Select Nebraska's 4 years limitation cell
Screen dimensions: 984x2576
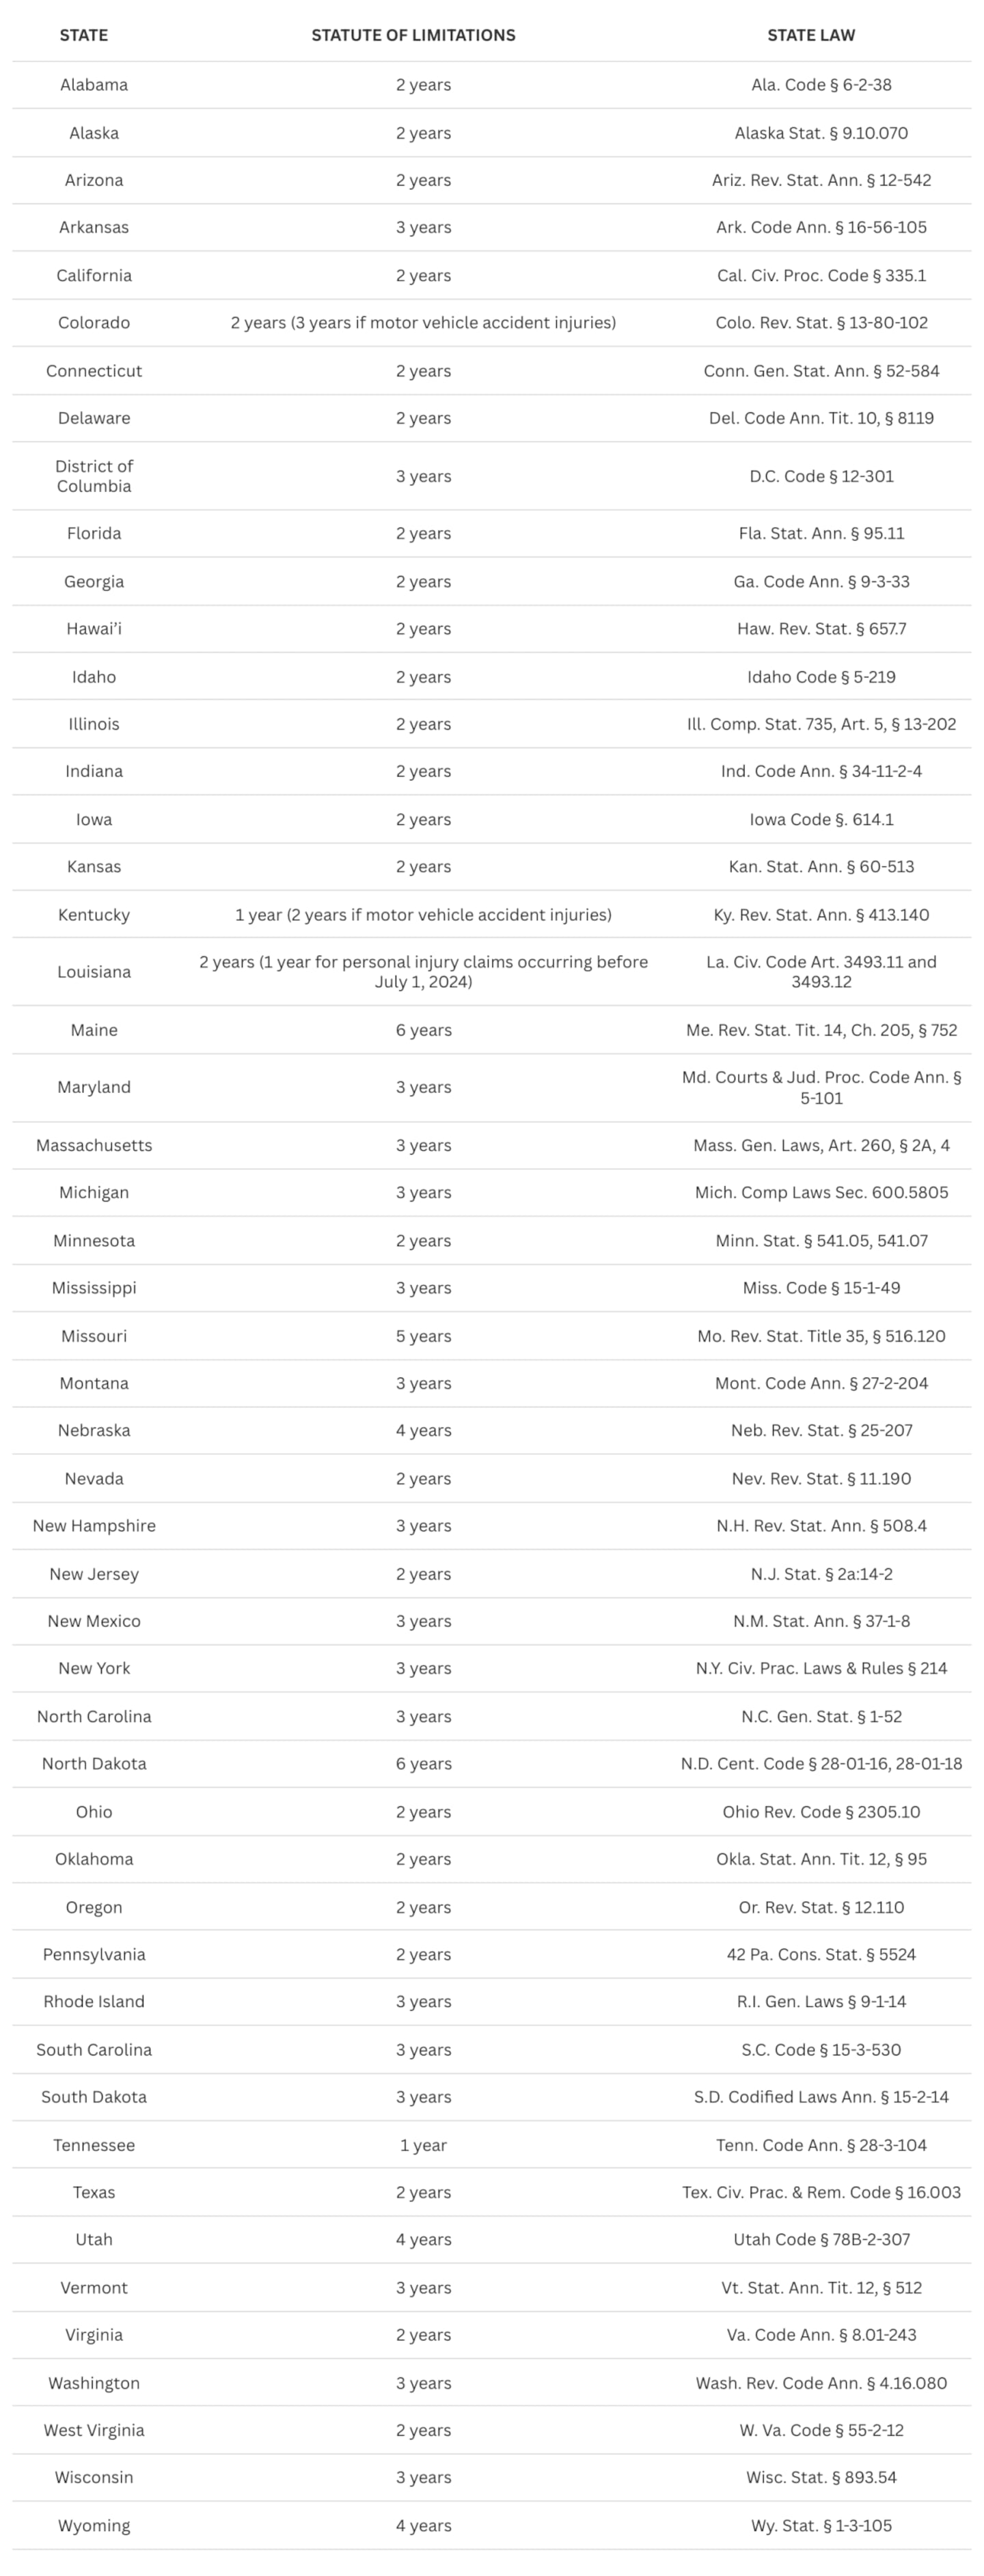pyautogui.click(x=423, y=1430)
